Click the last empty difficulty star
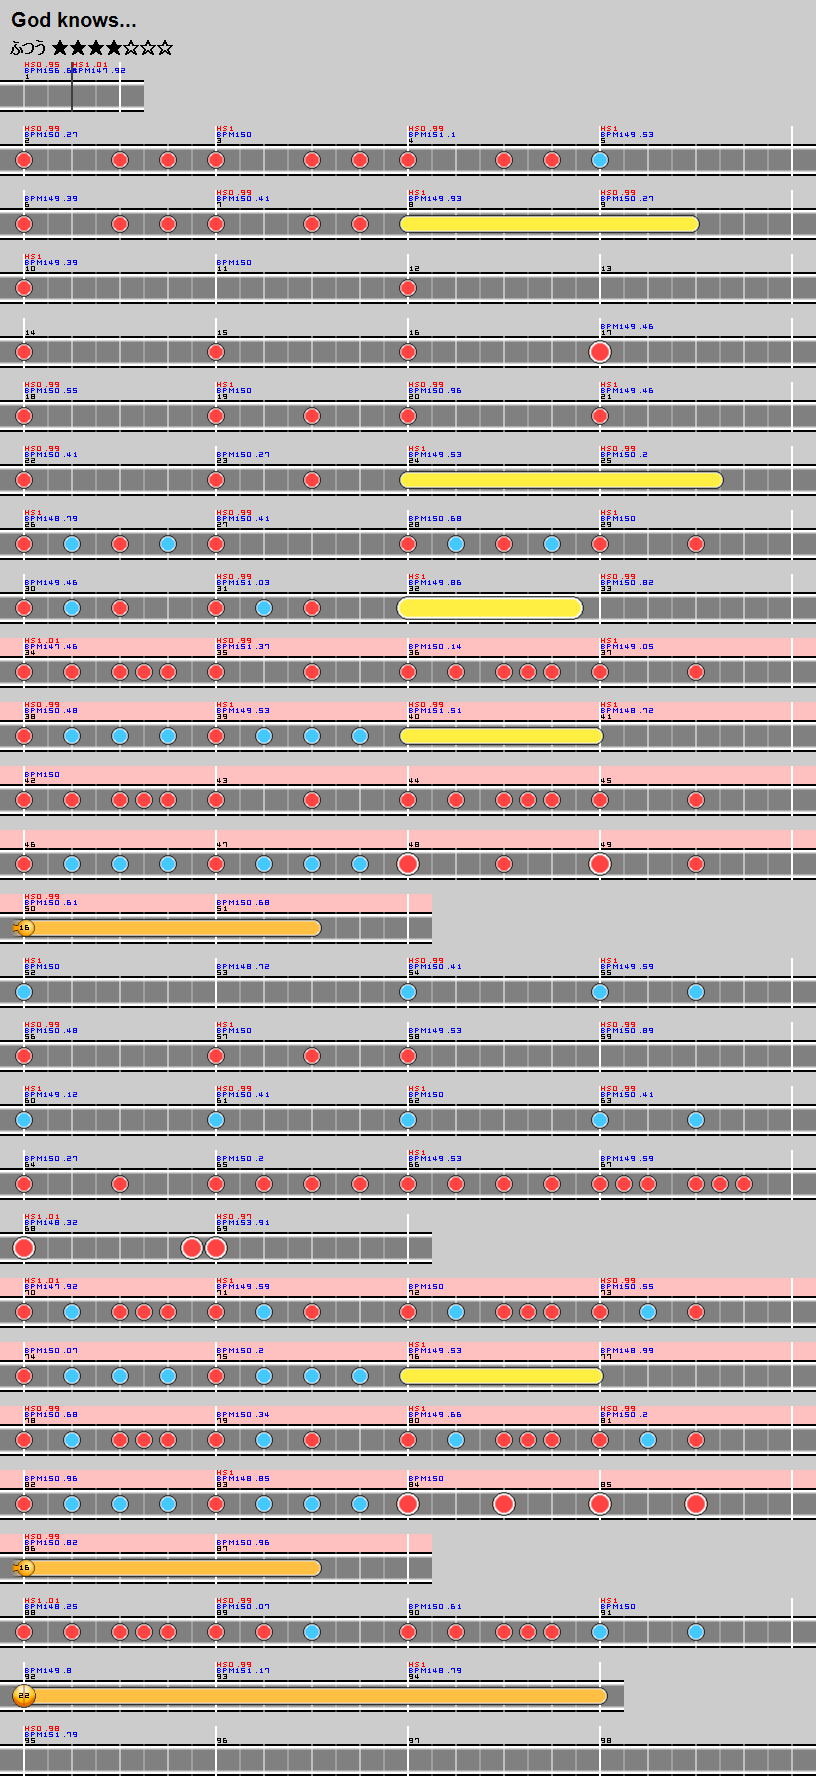The width and height of the screenshot is (816, 1776). pyautogui.click(x=165, y=48)
